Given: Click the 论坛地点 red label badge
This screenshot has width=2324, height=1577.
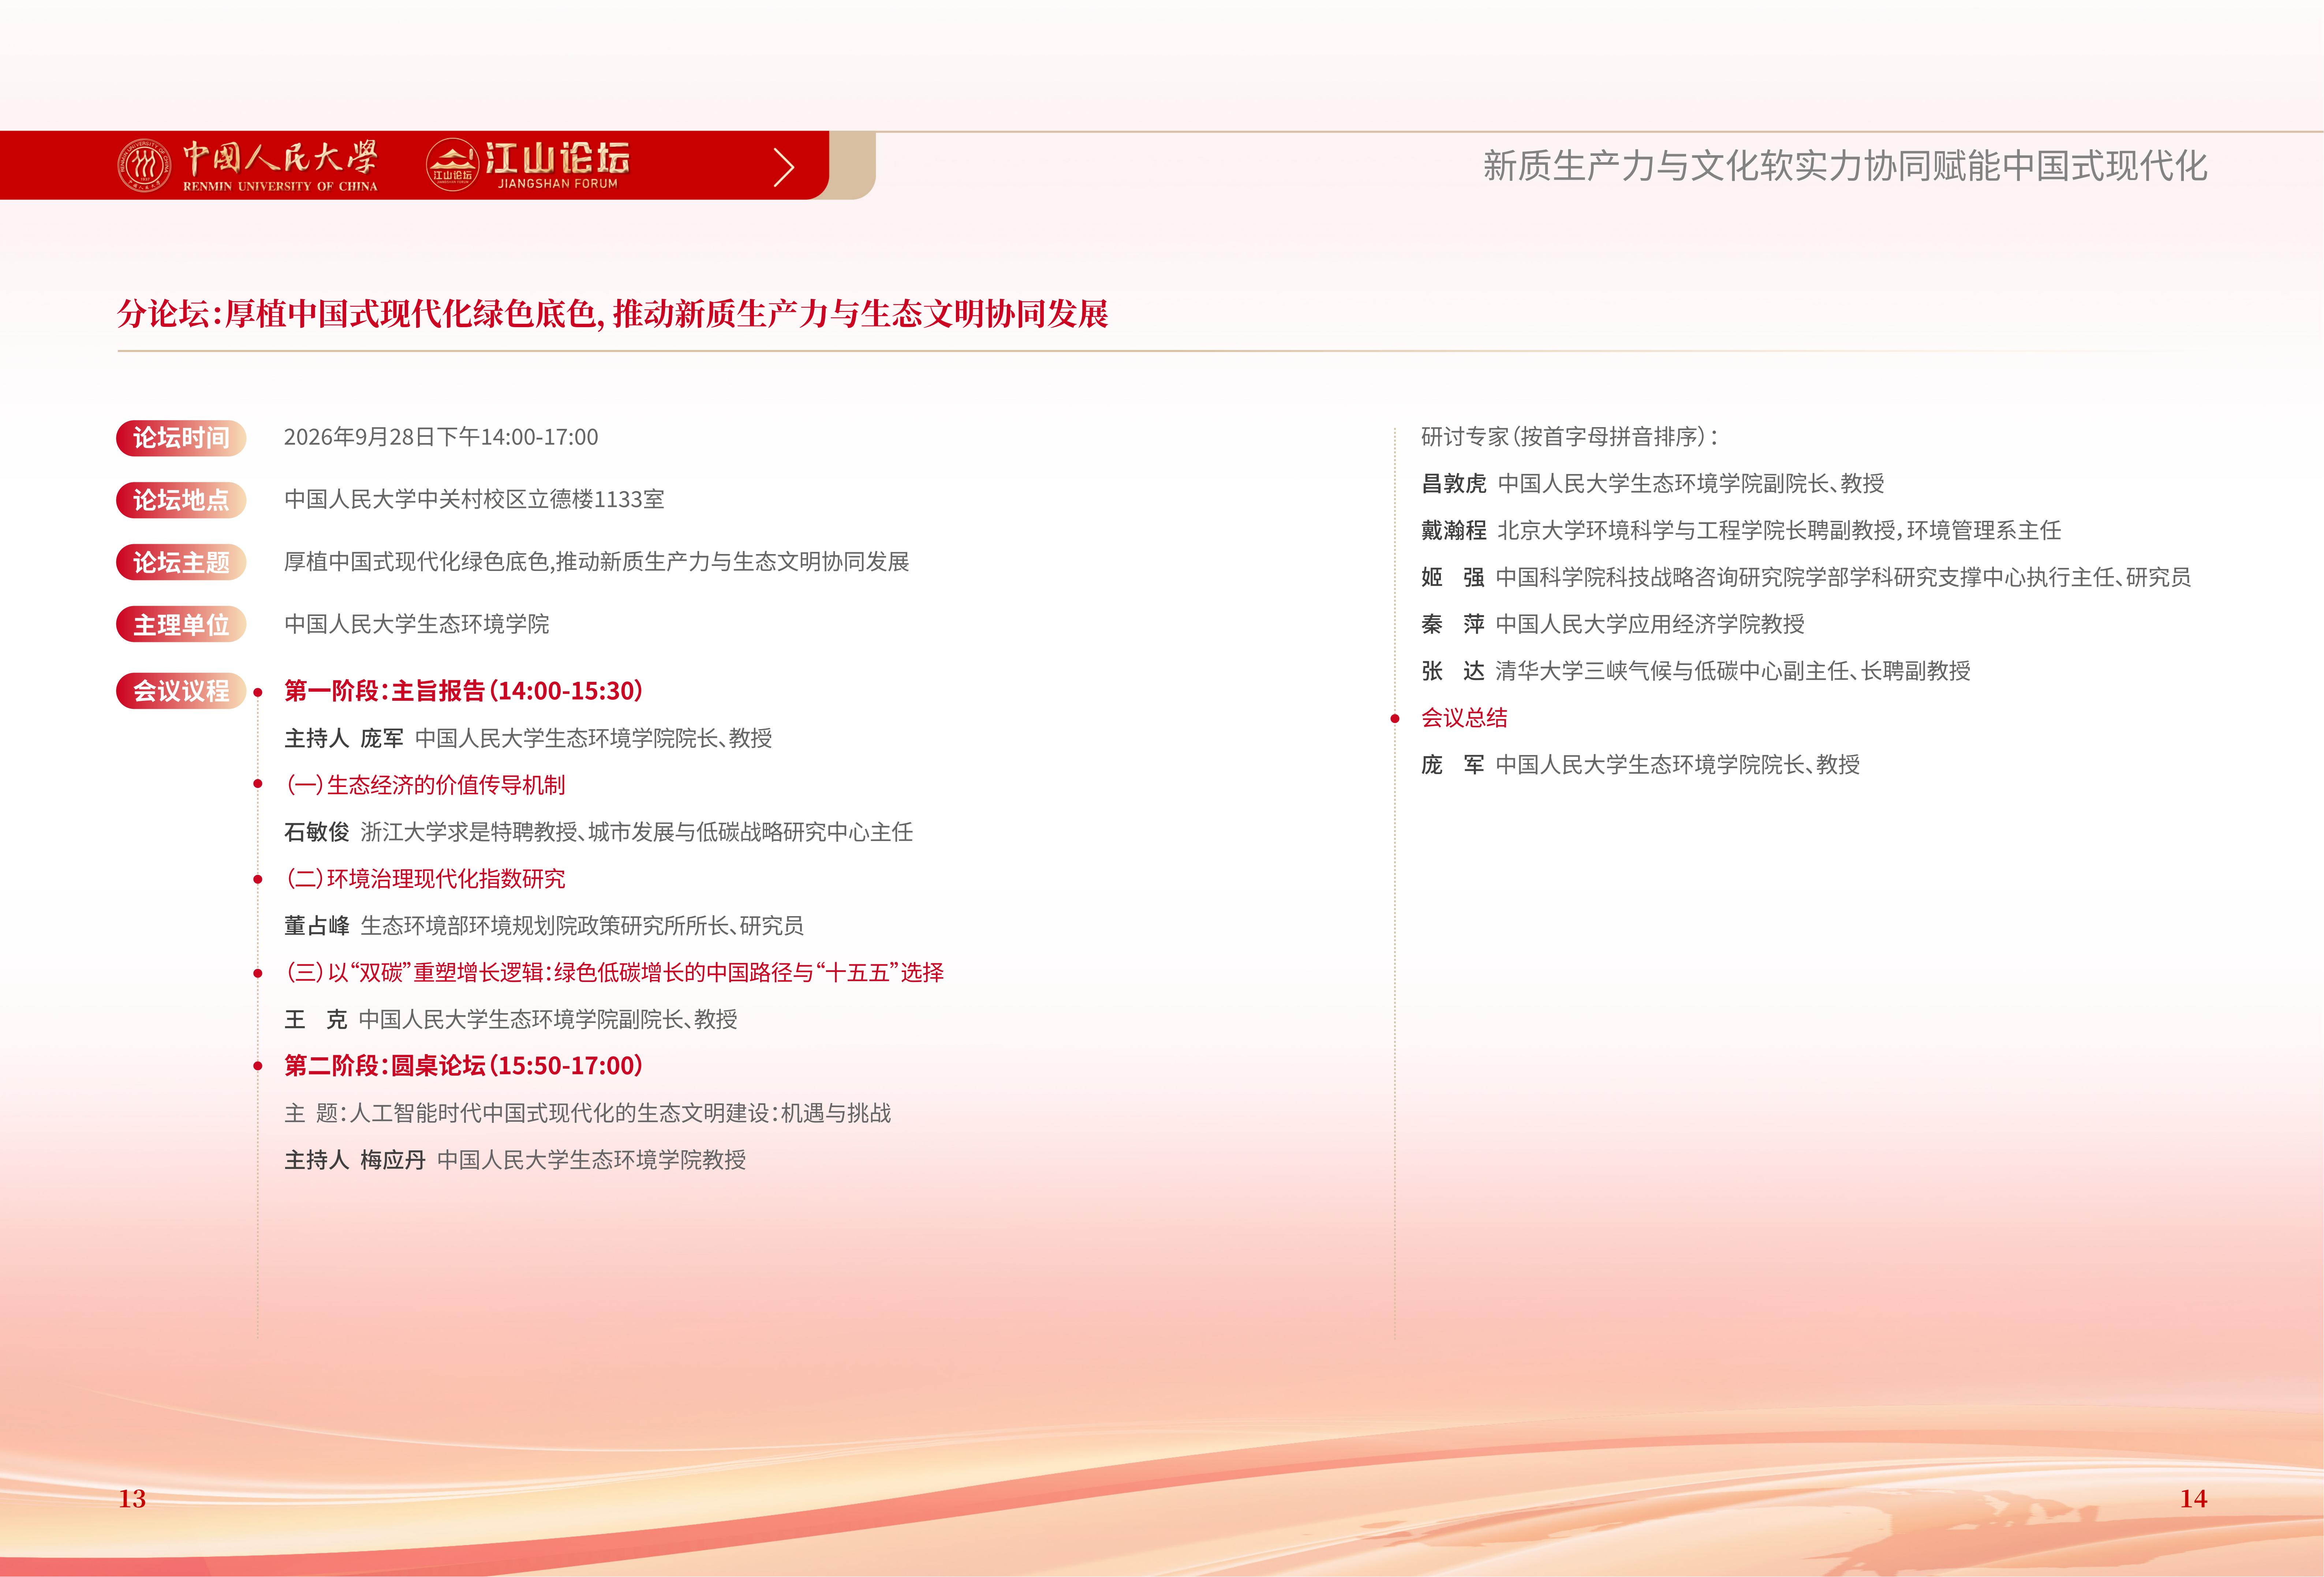Looking at the screenshot, I should pos(181,500).
